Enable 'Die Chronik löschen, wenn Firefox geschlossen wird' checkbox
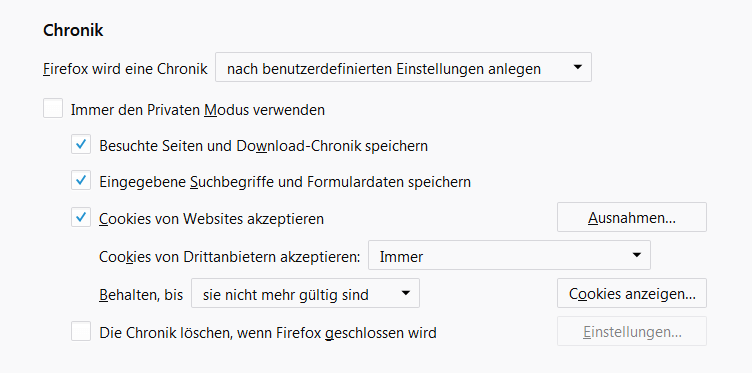This screenshot has width=752, height=373. (x=81, y=331)
